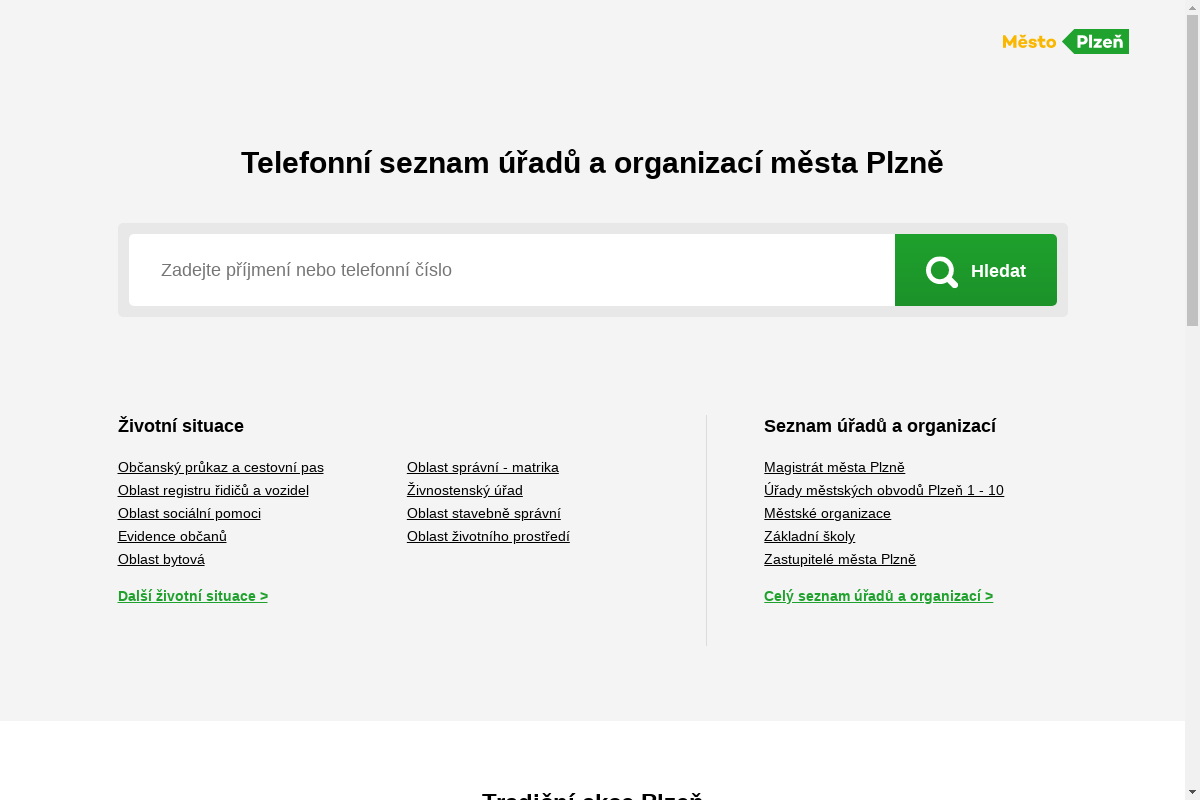Image resolution: width=1200 pixels, height=800 pixels.
Task: Open Zastupitelé města Plzně page
Action: pyautogui.click(x=840, y=559)
